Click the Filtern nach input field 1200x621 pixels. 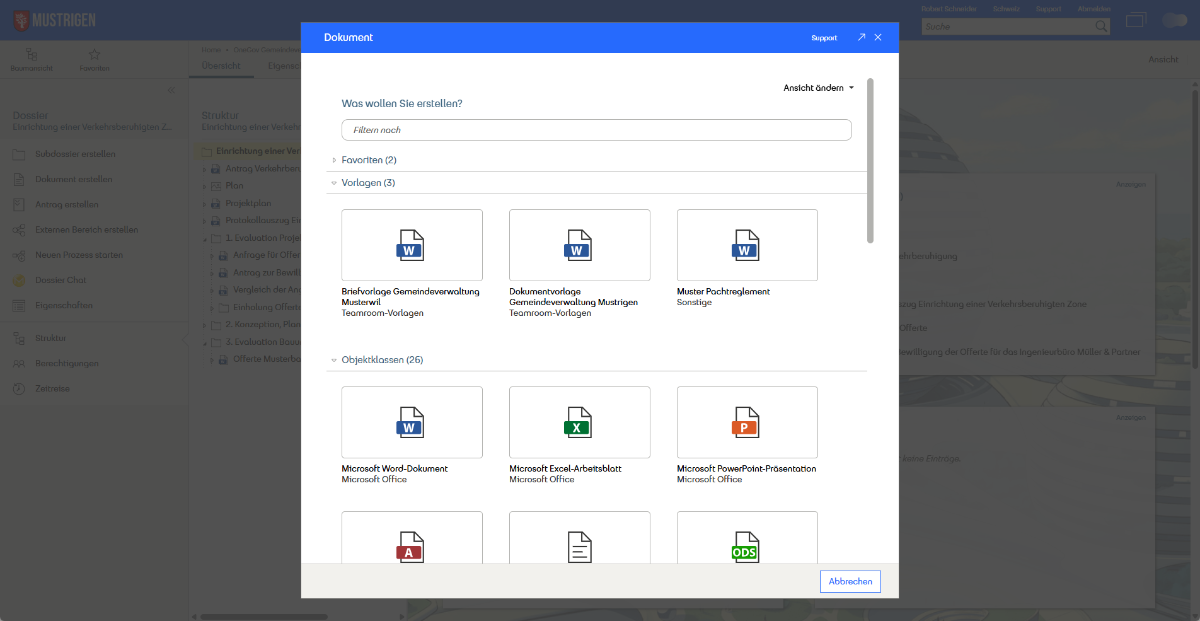coord(596,130)
